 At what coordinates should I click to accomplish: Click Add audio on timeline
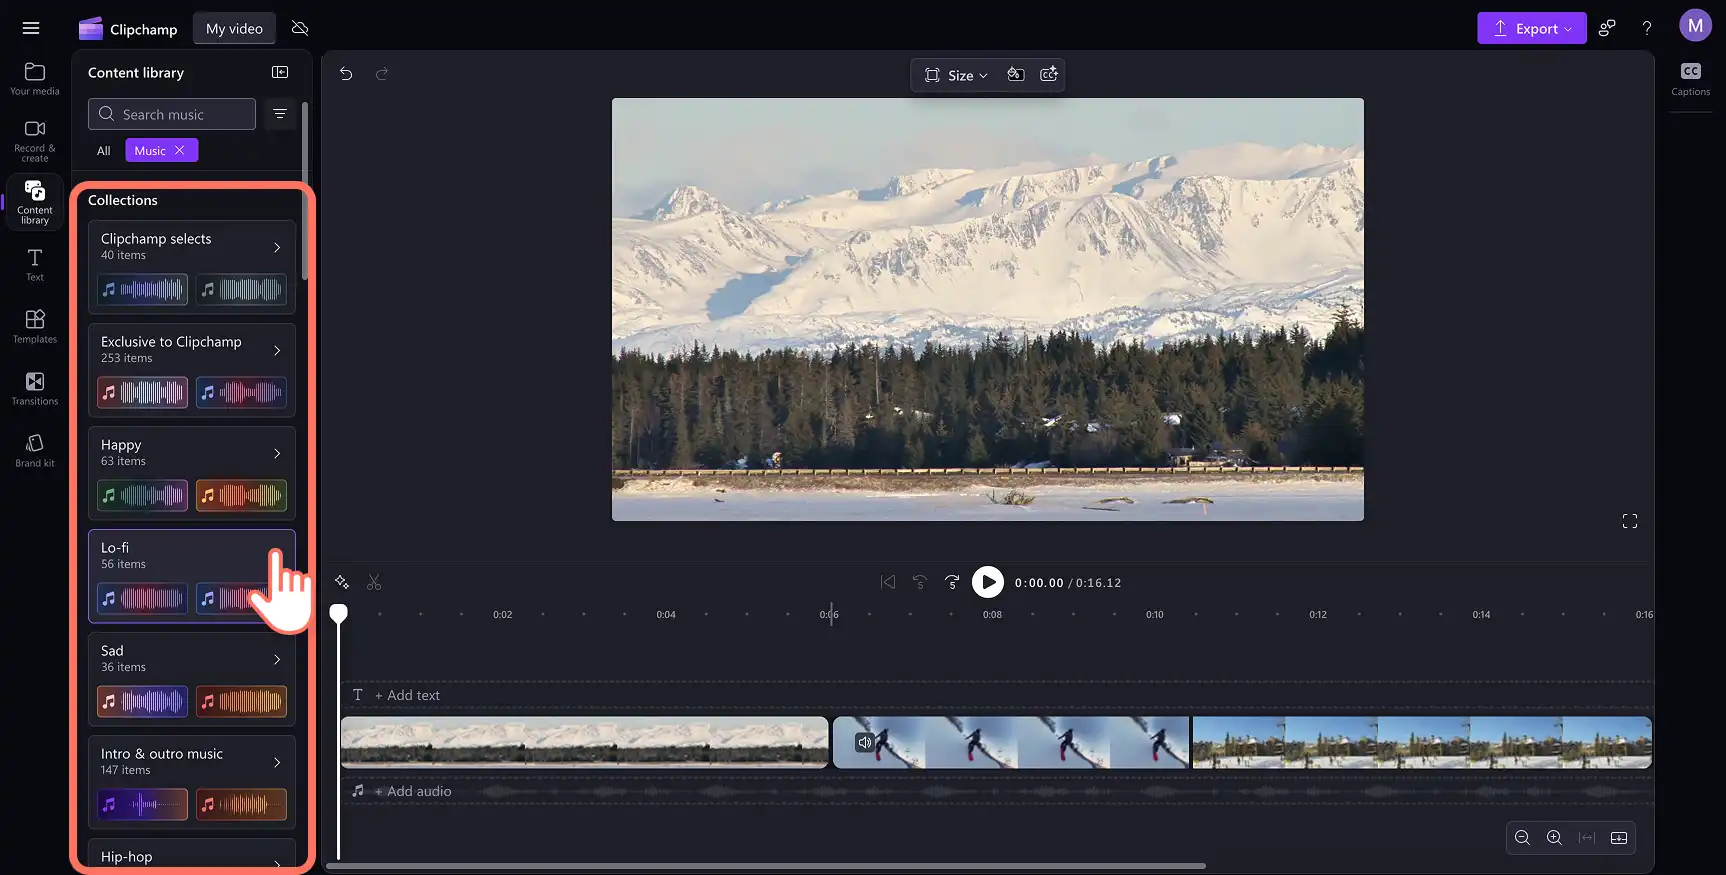pos(413,791)
